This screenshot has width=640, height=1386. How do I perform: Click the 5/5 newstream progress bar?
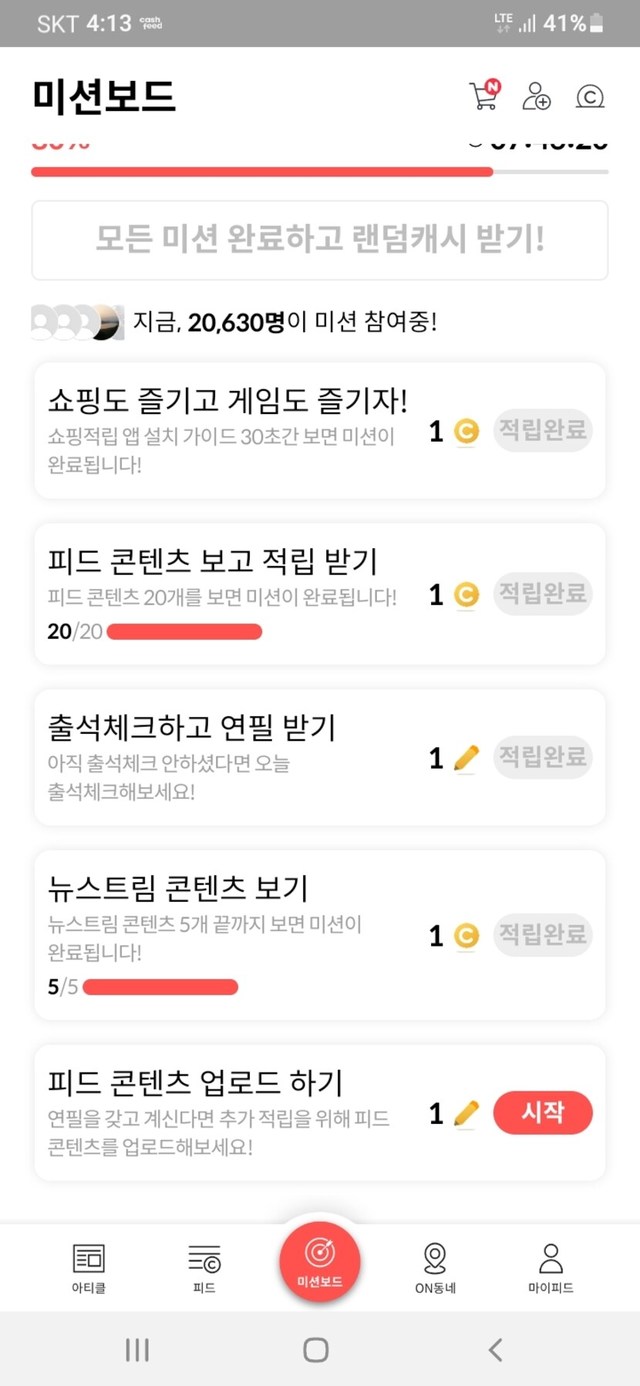coord(160,987)
